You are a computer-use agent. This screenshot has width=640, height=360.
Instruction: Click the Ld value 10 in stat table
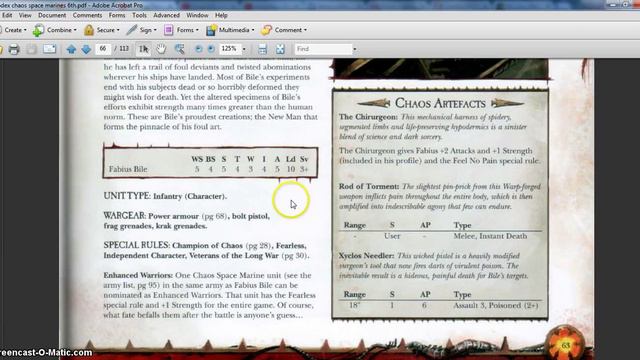[x=291, y=169]
